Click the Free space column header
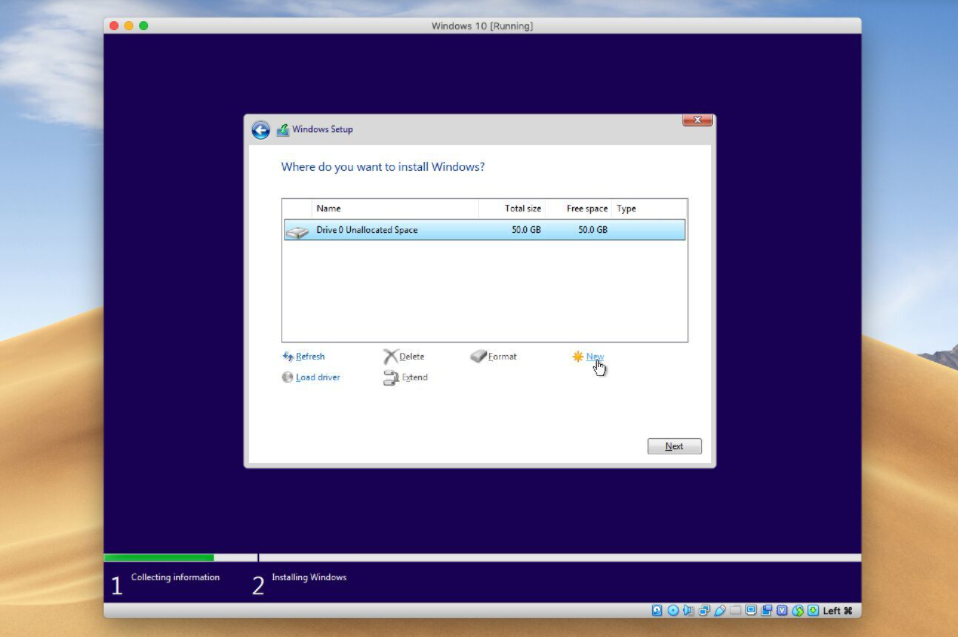The width and height of the screenshot is (958, 637). coord(579,208)
